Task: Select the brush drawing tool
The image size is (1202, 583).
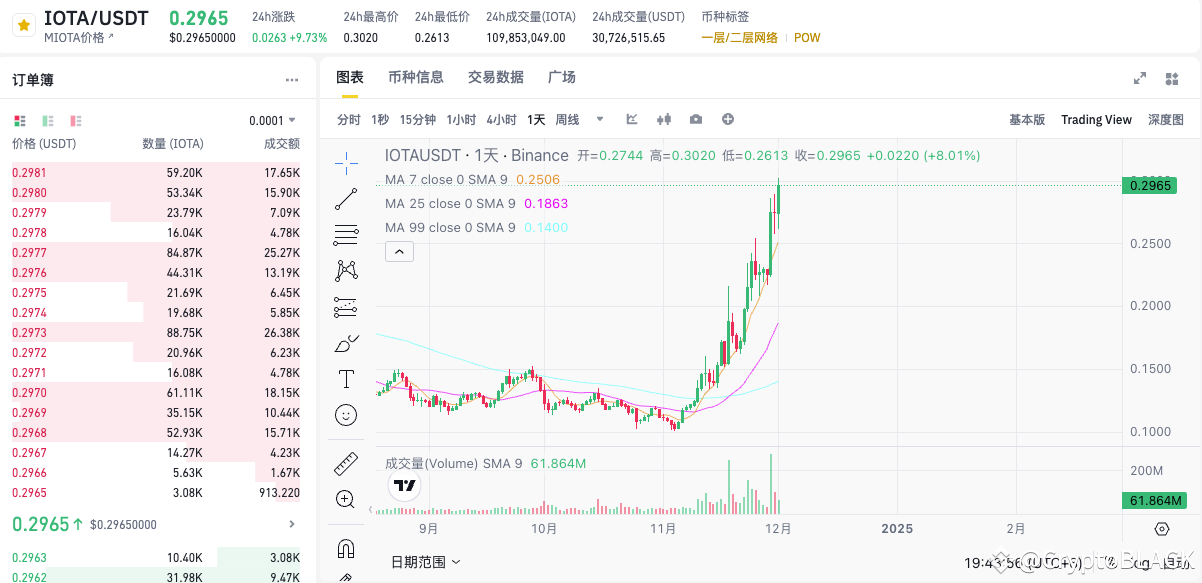Action: [x=346, y=343]
